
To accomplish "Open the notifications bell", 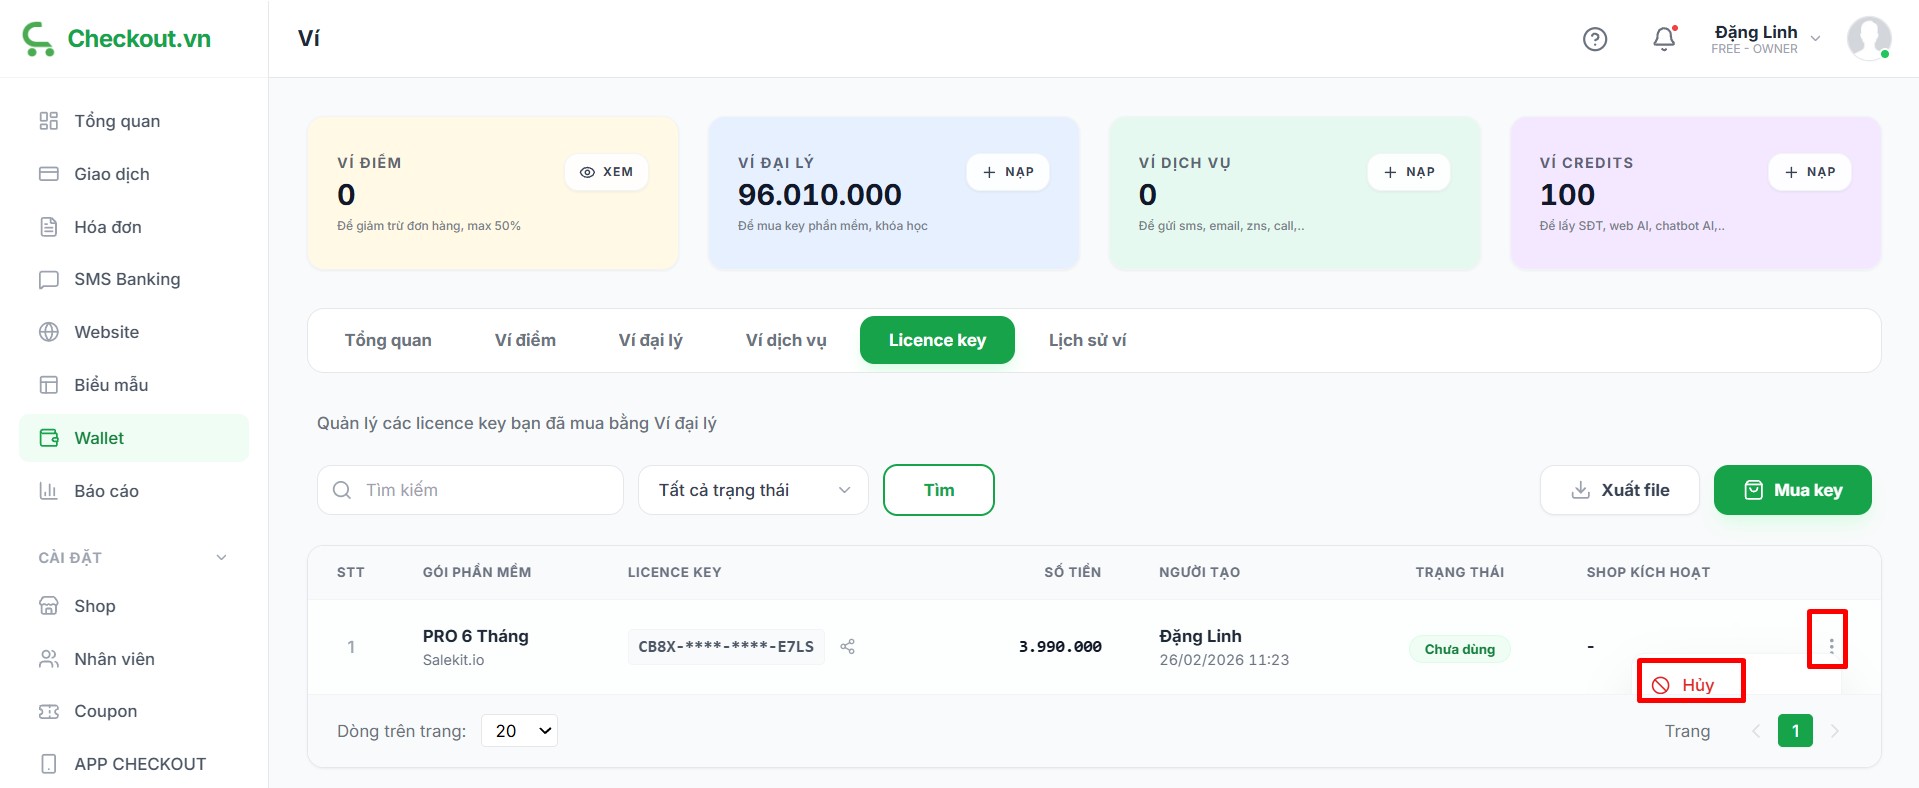I will click(x=1664, y=39).
